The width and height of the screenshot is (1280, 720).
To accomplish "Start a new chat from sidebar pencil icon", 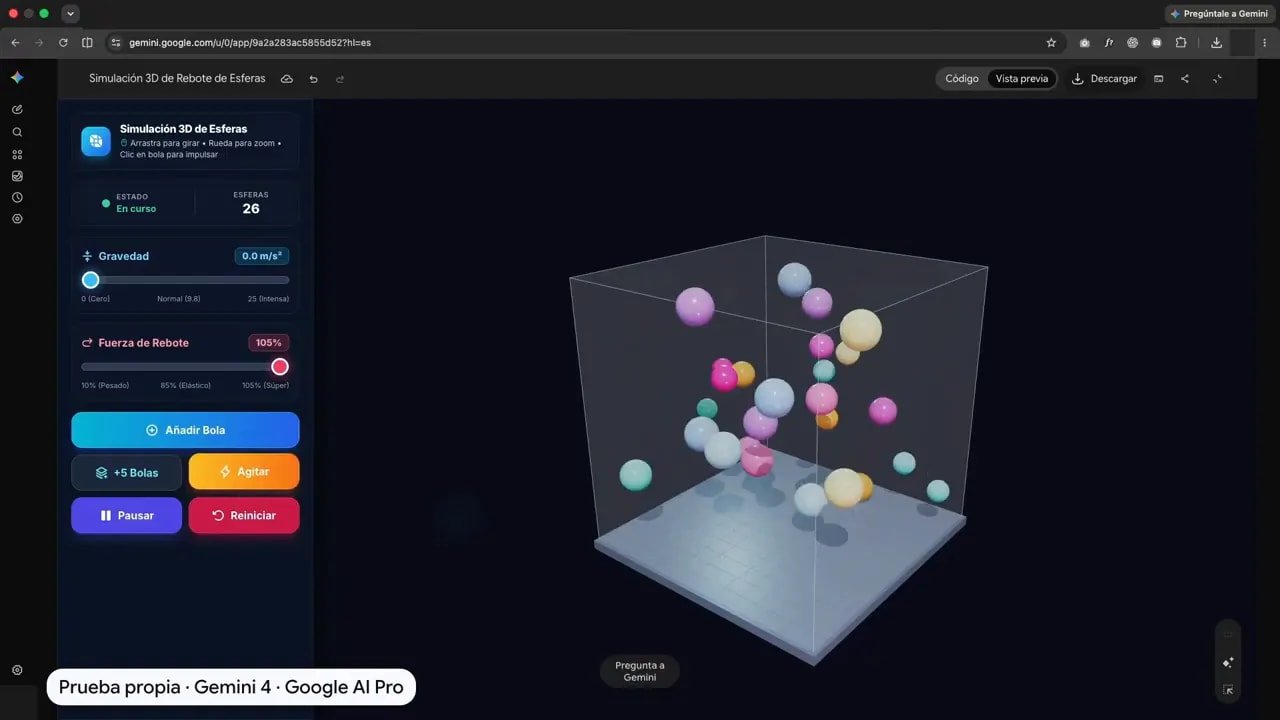I will pos(17,109).
